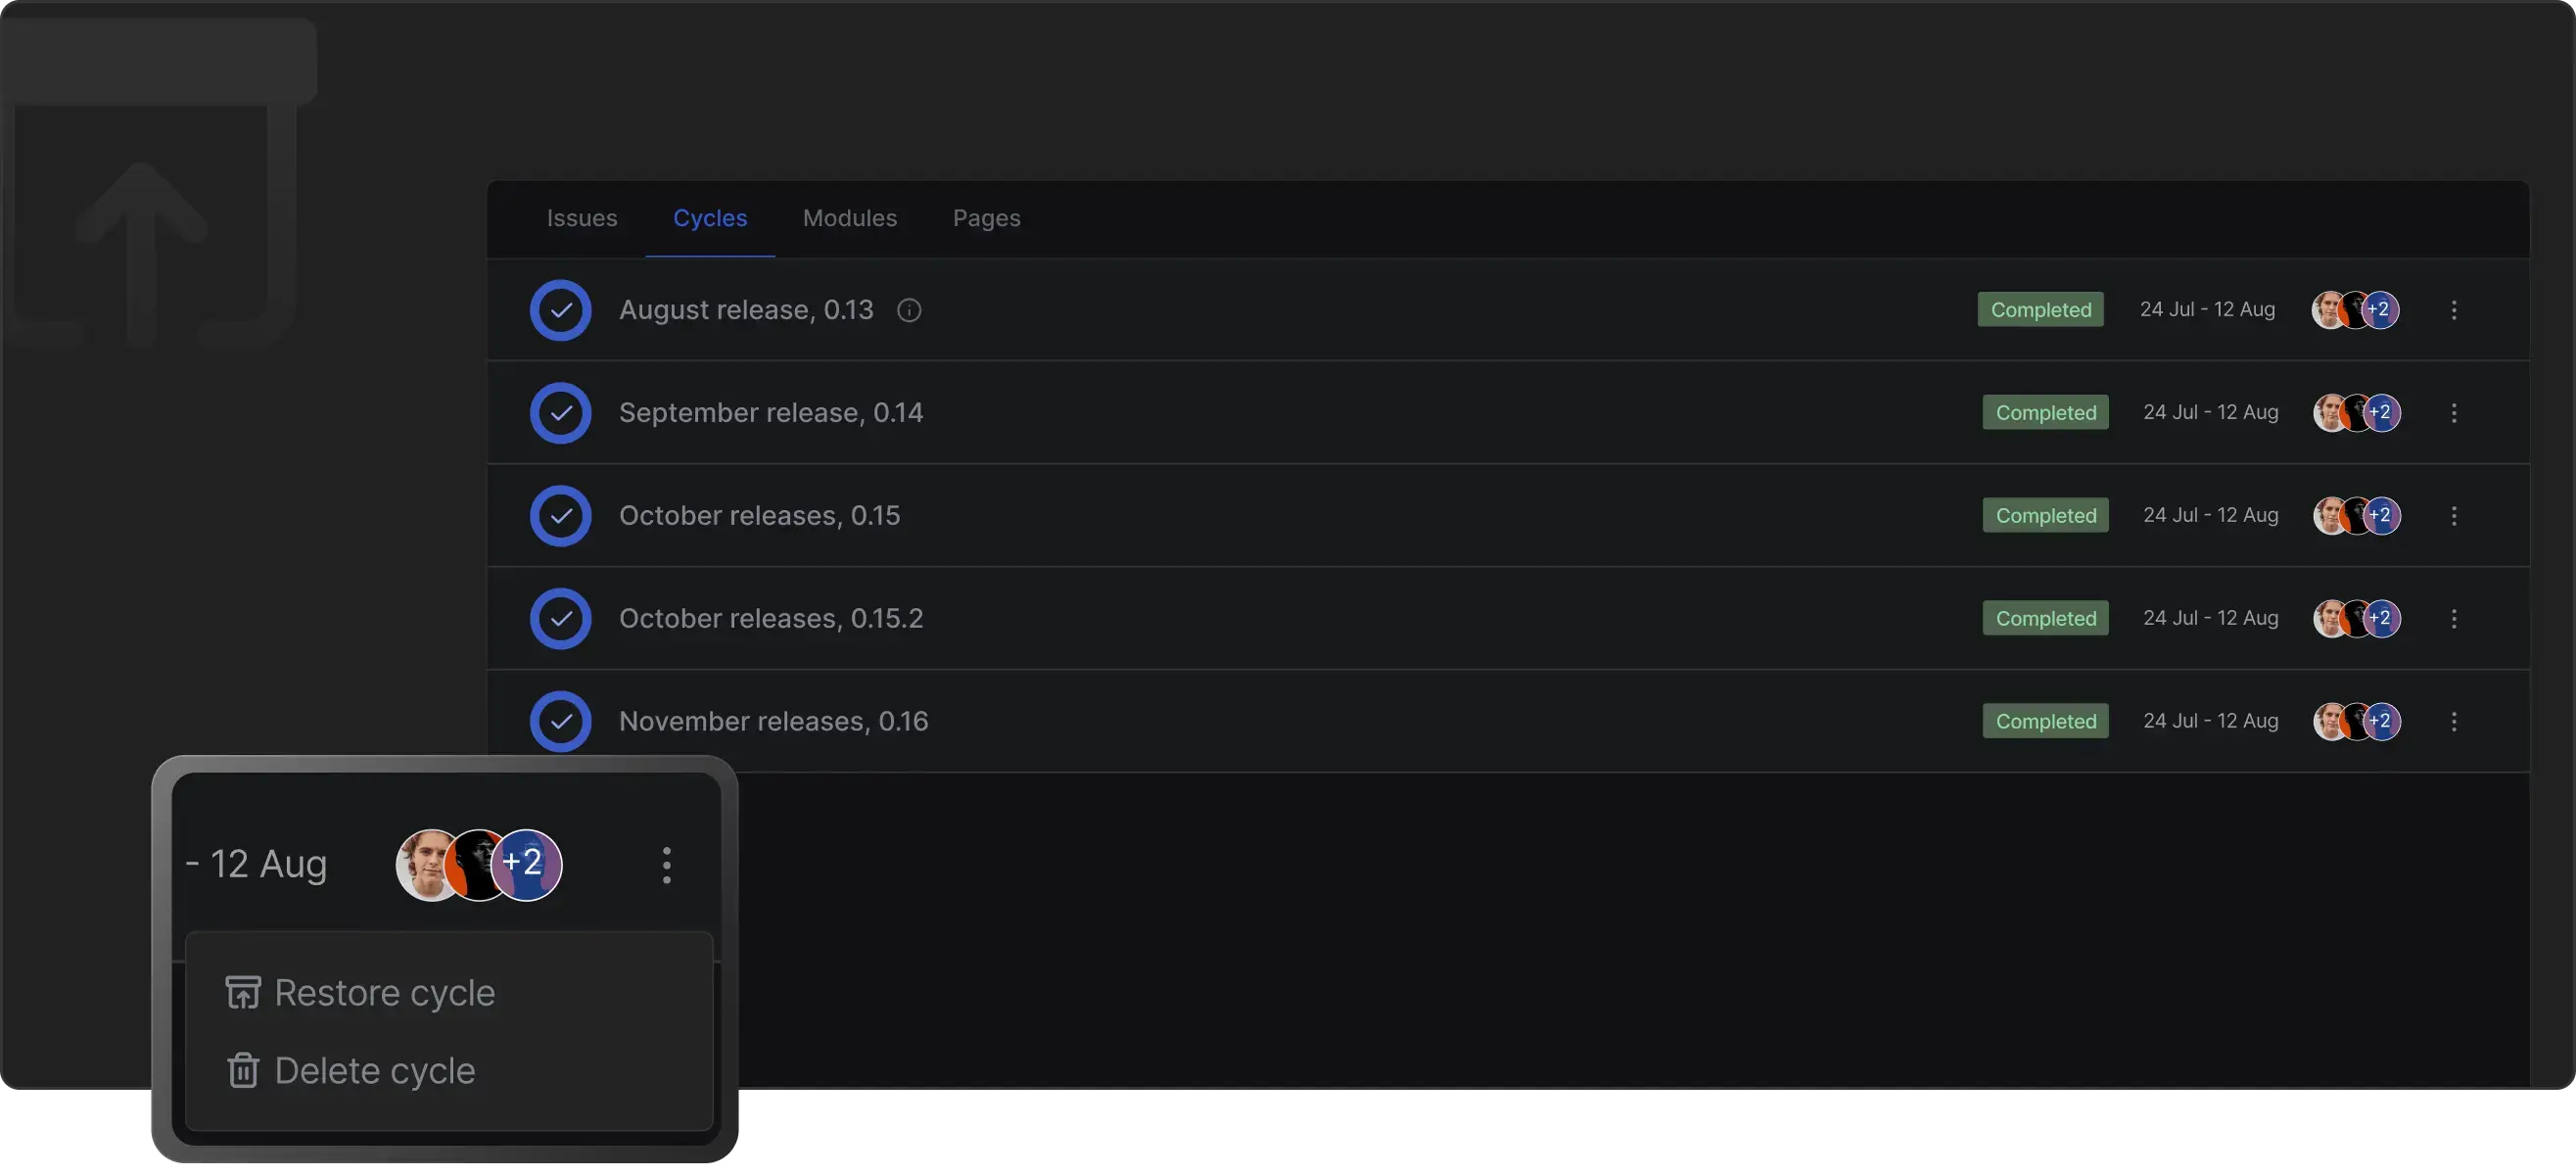
Task: Open the August release 0.13 options menu
Action: [2453, 310]
